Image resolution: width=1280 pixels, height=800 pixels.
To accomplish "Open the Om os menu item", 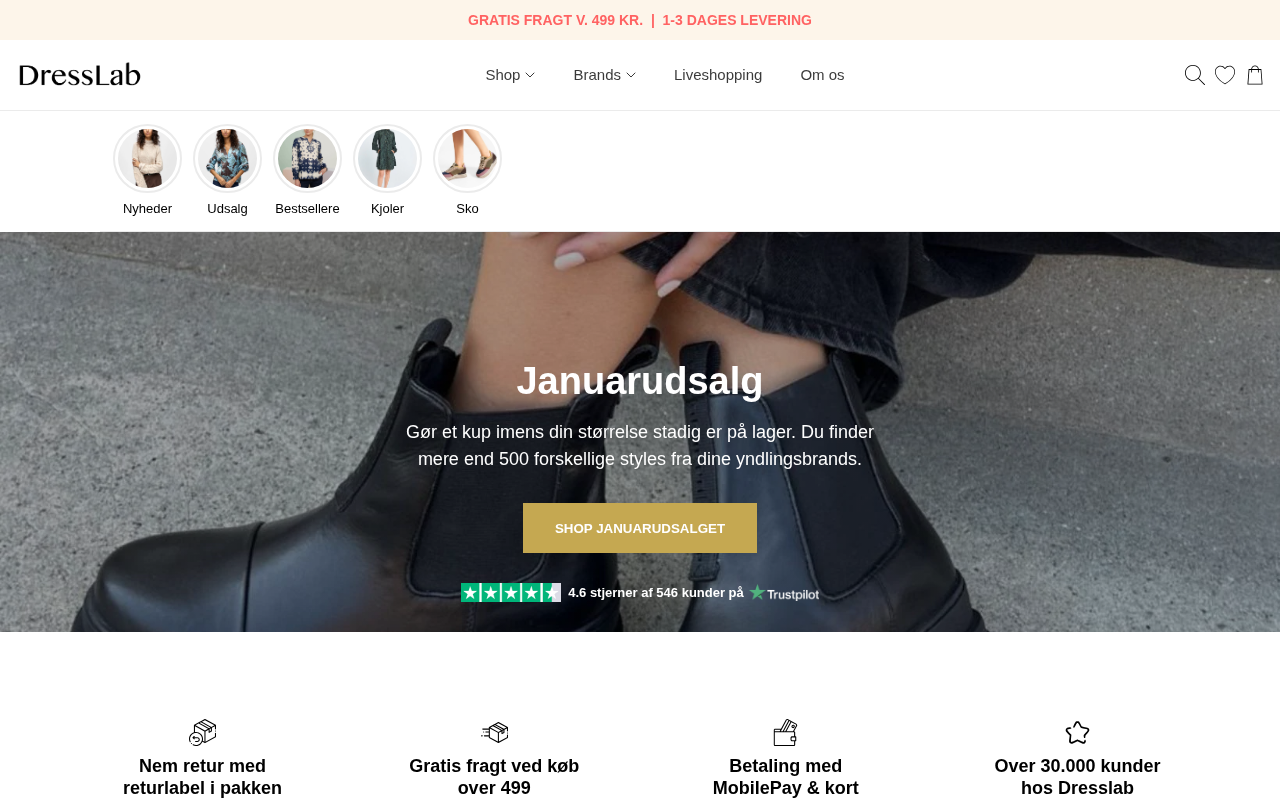I will click(x=822, y=75).
